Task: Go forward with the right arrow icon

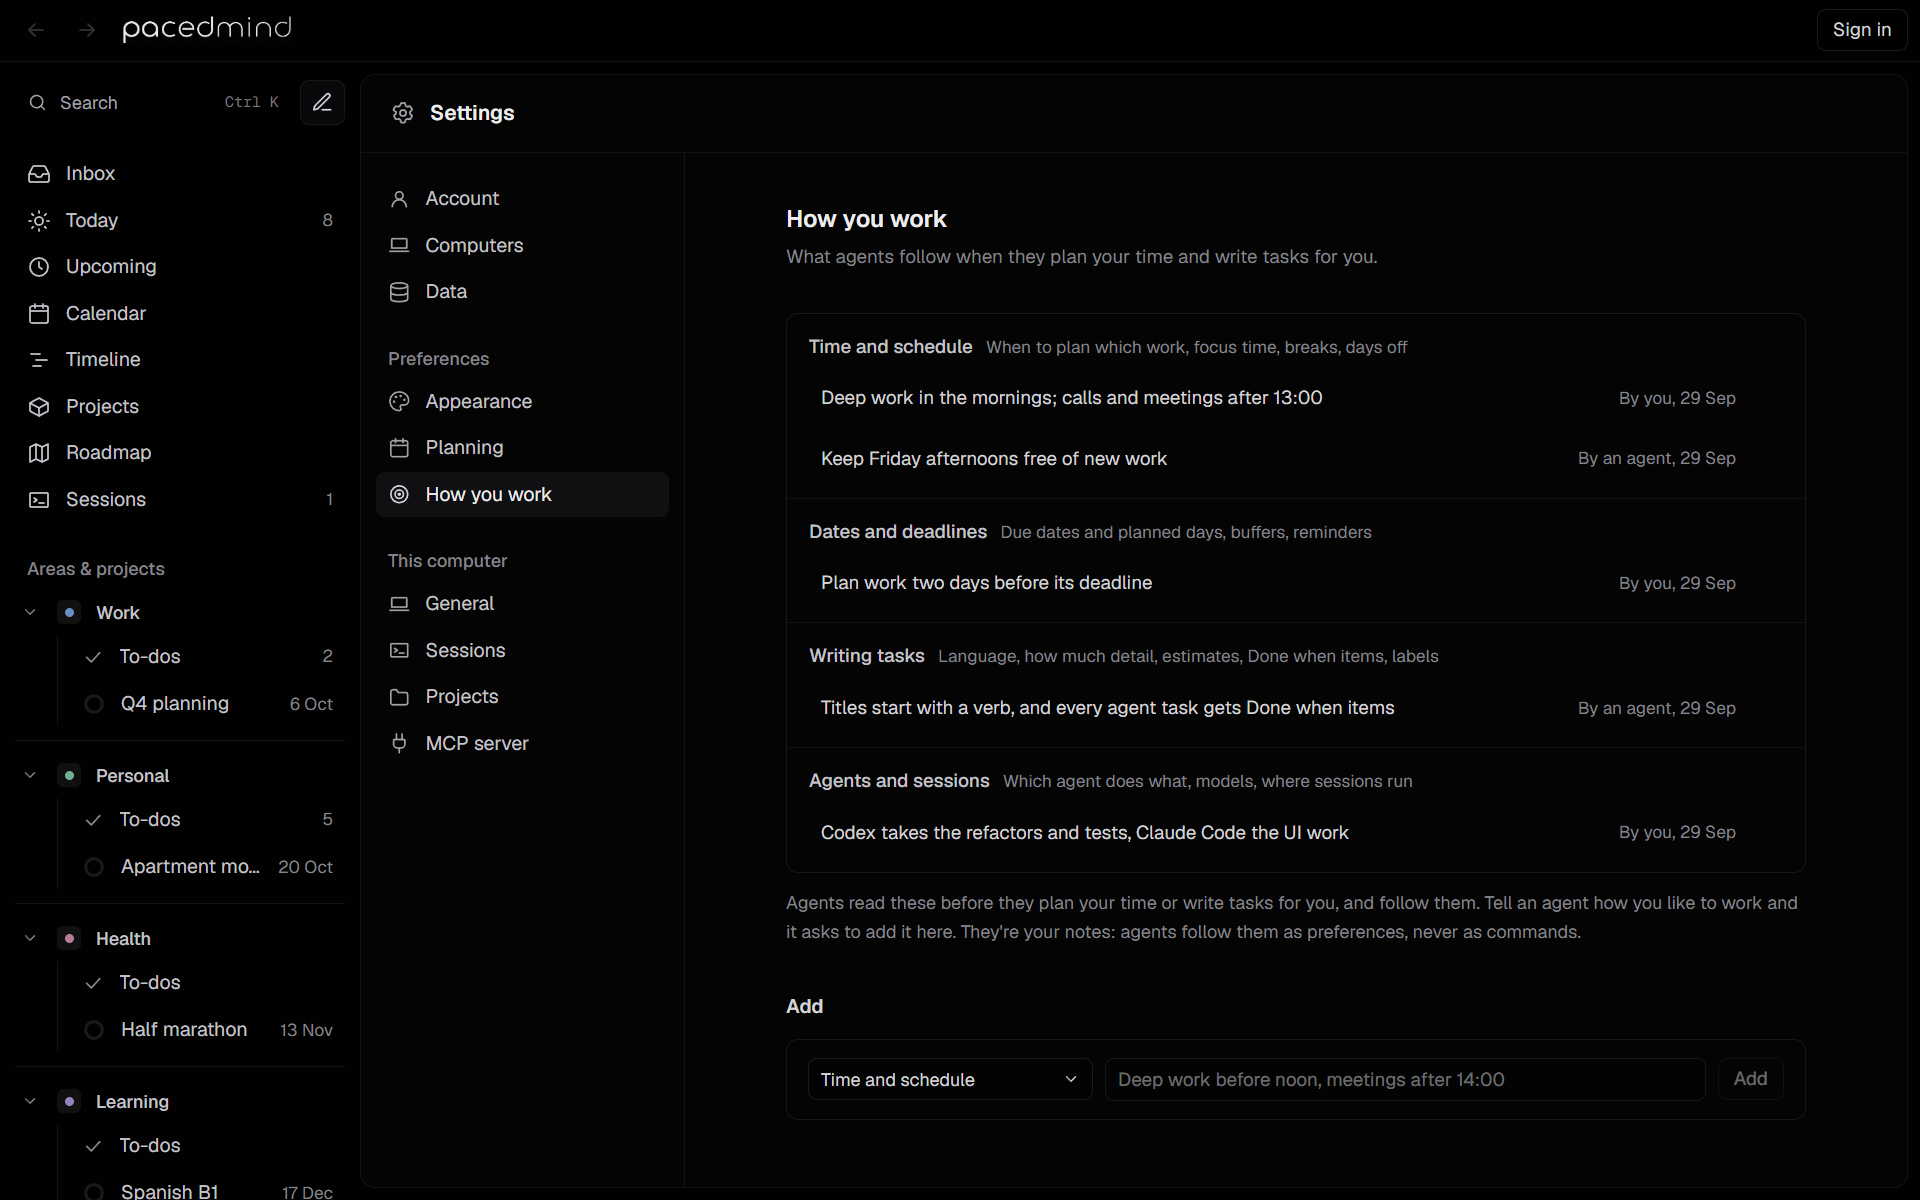Action: 87,30
